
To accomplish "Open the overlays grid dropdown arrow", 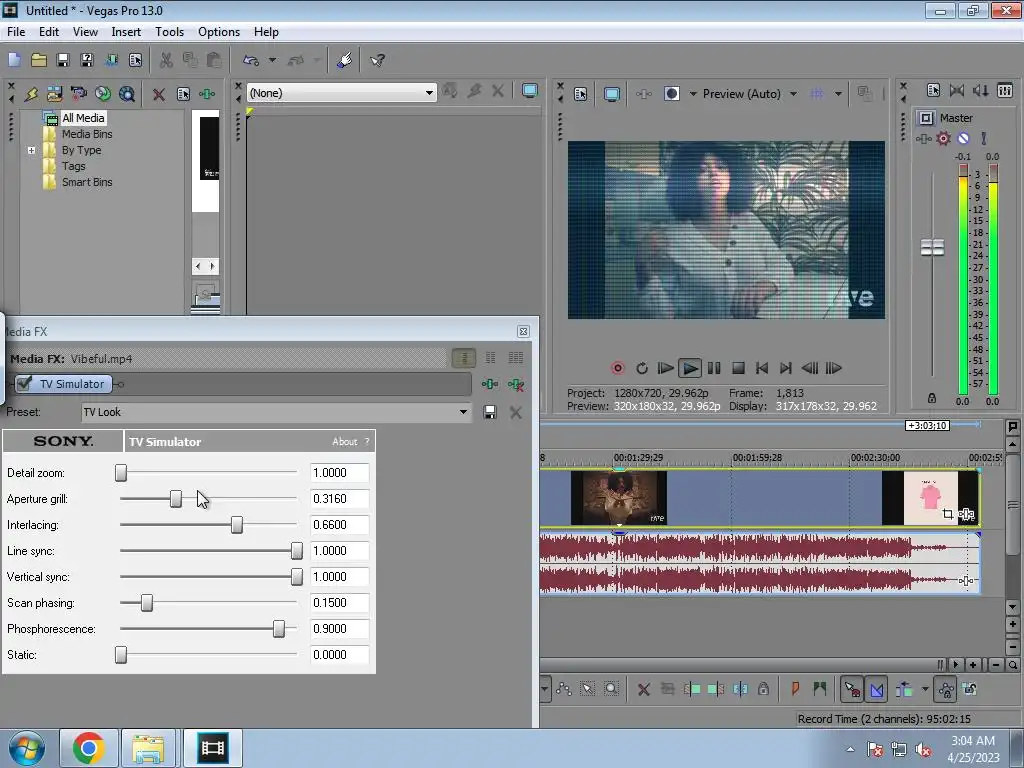I will [838, 94].
